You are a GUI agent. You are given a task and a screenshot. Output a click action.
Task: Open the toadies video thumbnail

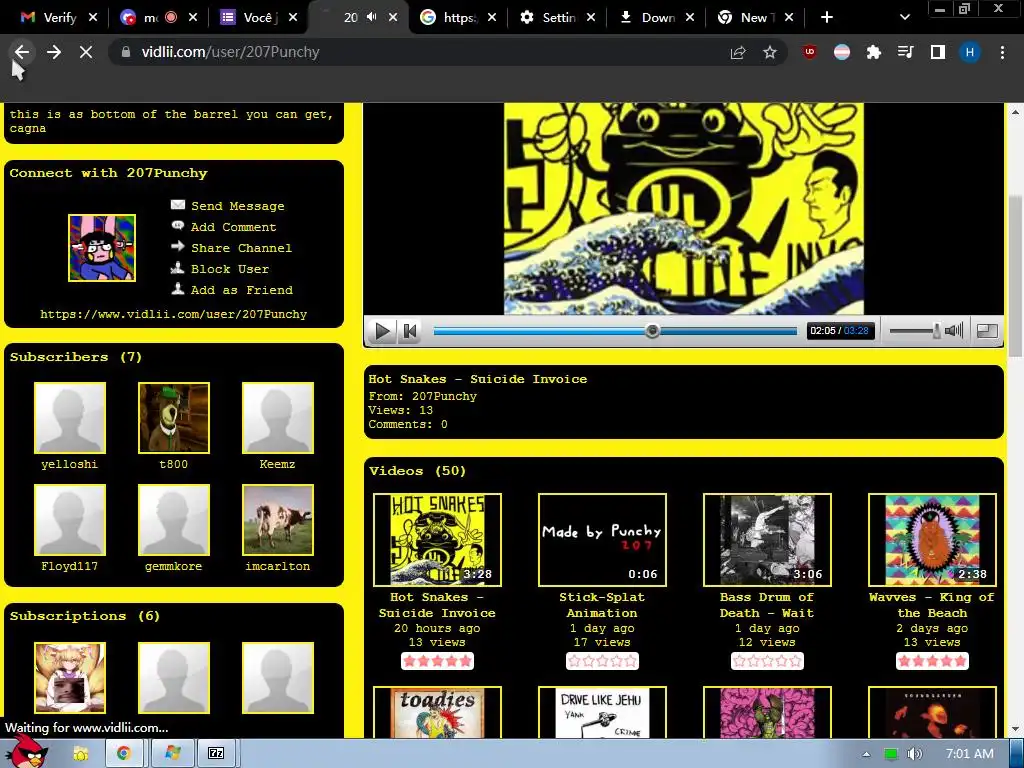[438, 712]
